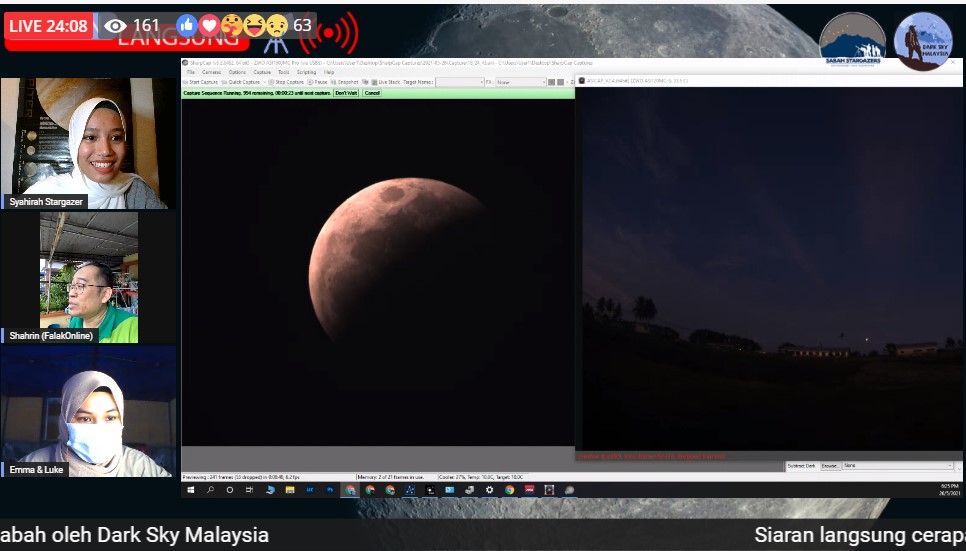Click the Windows Start button
The width and height of the screenshot is (966, 551).
coord(190,490)
